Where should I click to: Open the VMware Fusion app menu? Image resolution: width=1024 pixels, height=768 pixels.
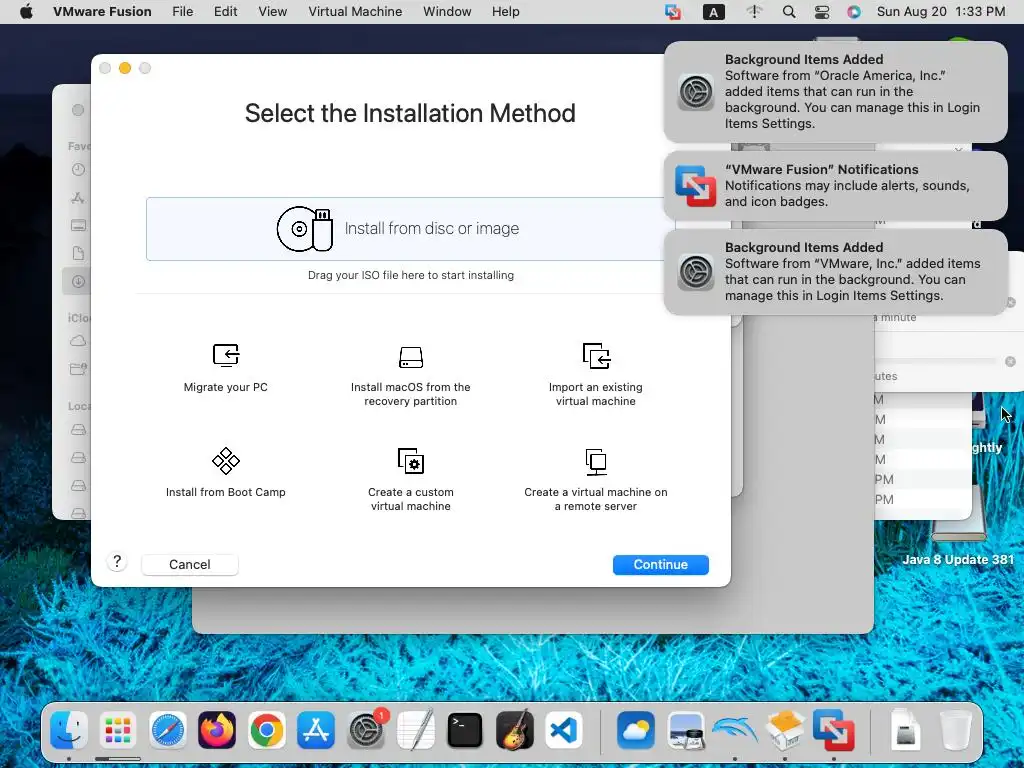click(x=103, y=12)
